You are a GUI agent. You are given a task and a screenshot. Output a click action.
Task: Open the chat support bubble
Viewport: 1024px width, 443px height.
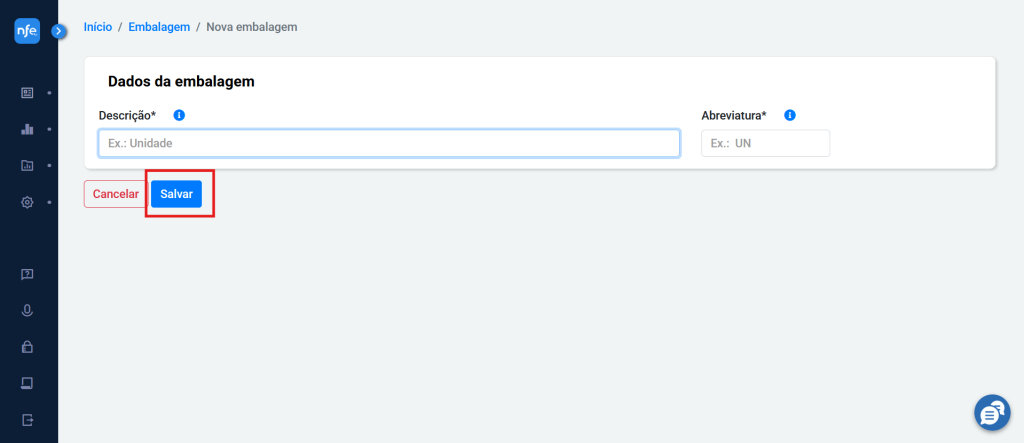tap(992, 412)
